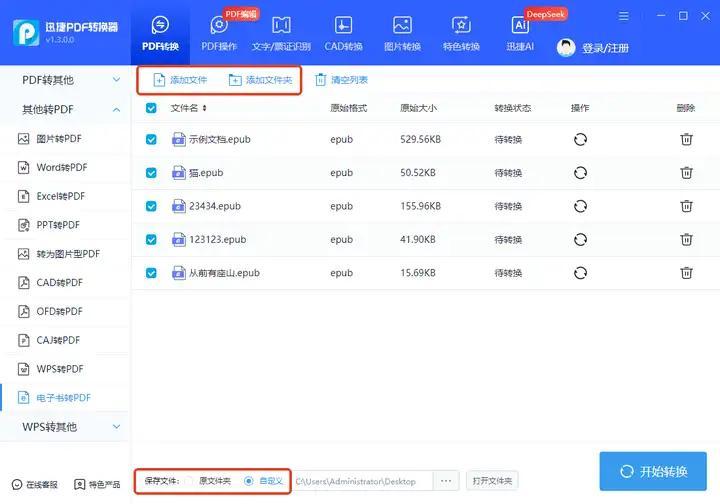Collapse the 其他转PDF section
720x504 pixels.
coord(116,109)
